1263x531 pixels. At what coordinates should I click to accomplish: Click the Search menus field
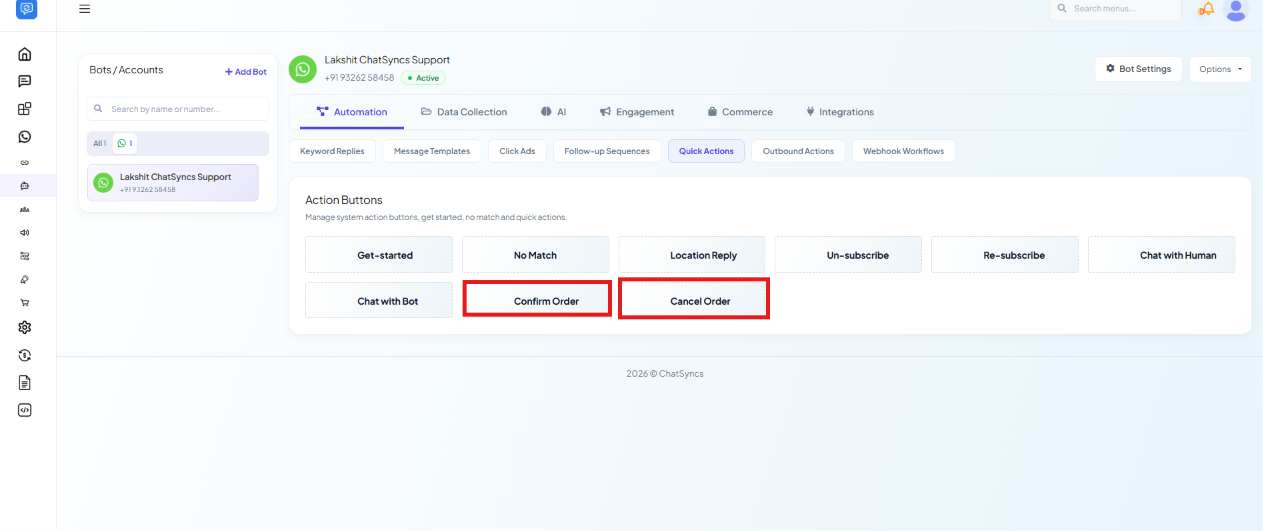(1115, 9)
